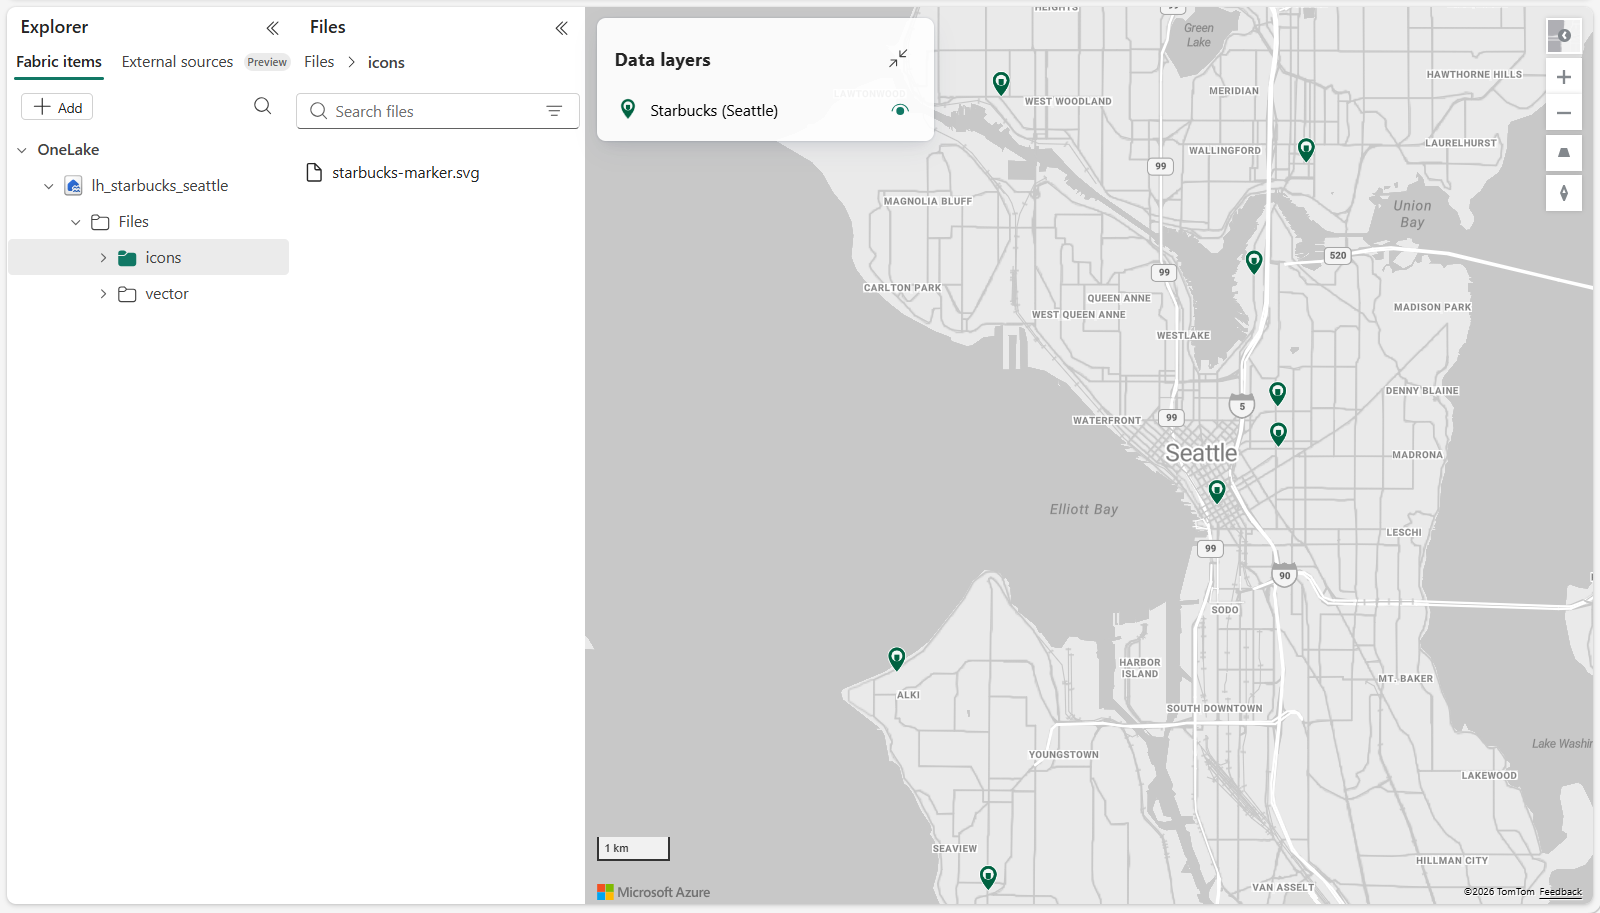
Task: Collapse the OneLake tree node
Action: pyautogui.click(x=22, y=150)
